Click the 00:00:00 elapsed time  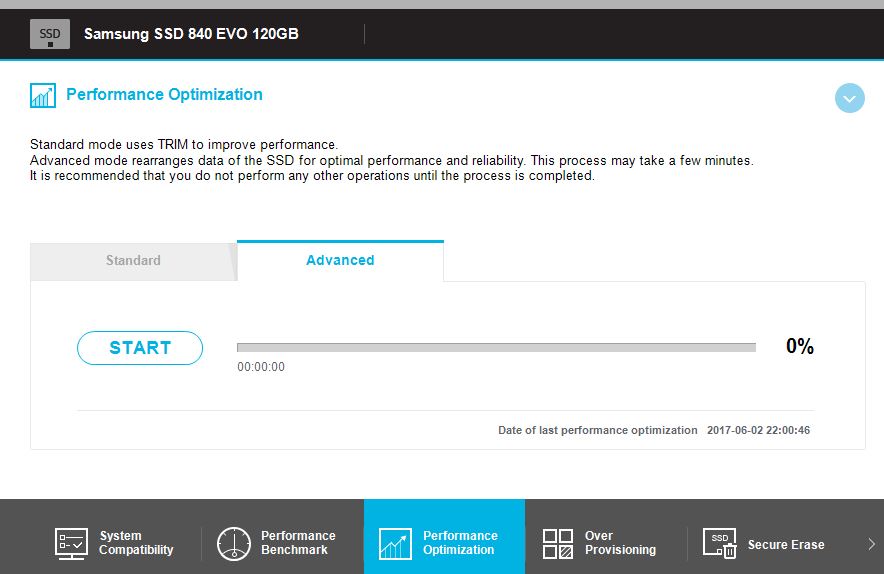pos(261,367)
